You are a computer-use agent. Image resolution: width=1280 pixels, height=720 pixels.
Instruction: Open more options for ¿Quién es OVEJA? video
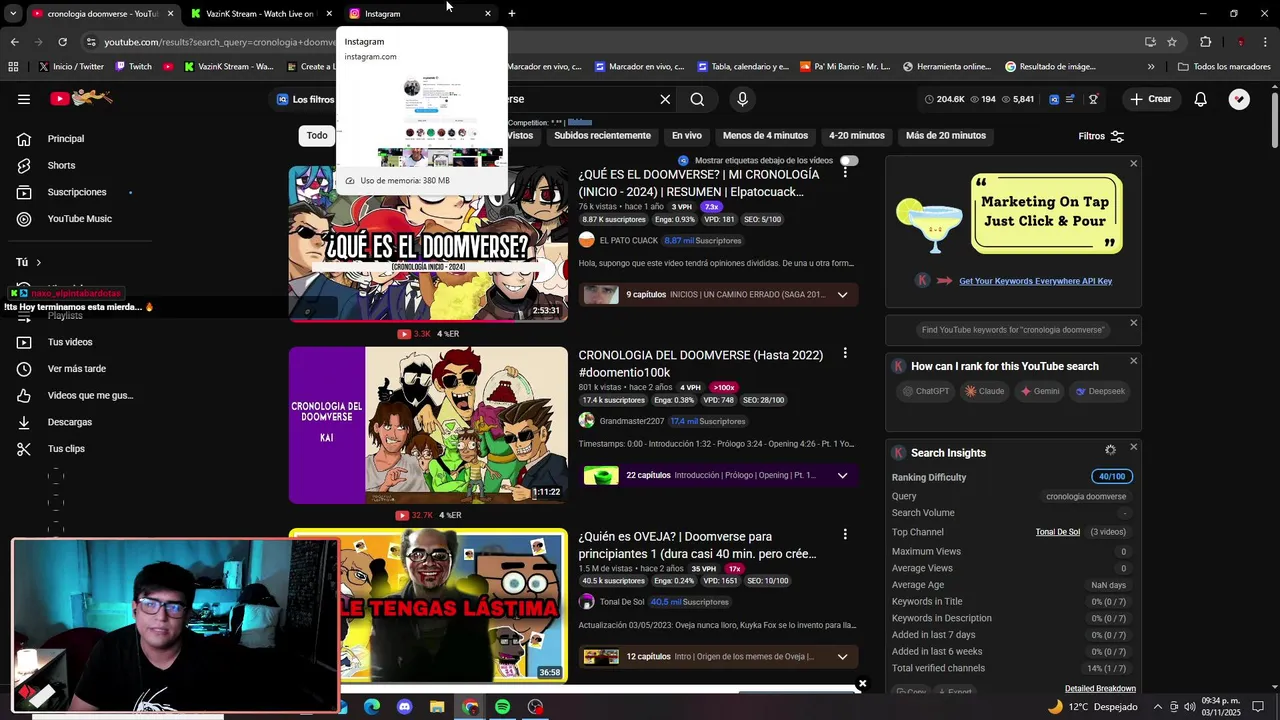(x=845, y=535)
